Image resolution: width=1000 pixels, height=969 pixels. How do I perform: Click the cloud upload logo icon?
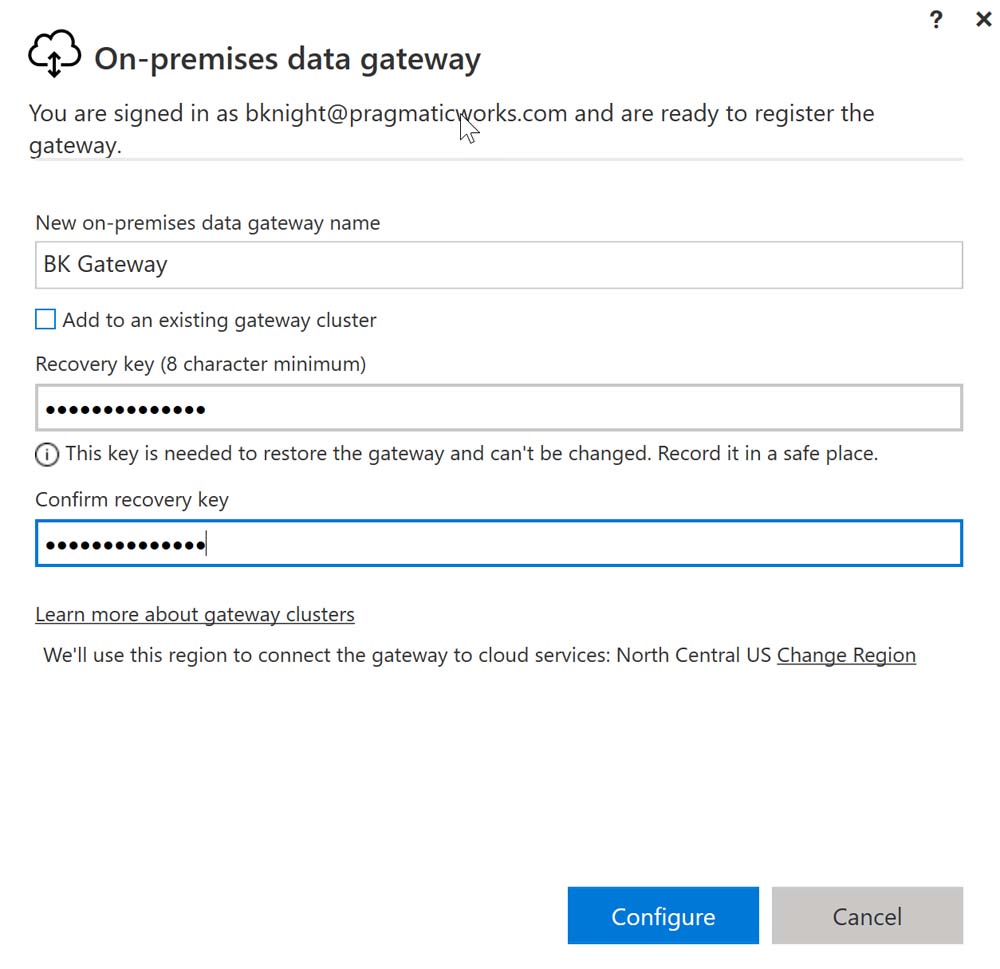tap(54, 56)
